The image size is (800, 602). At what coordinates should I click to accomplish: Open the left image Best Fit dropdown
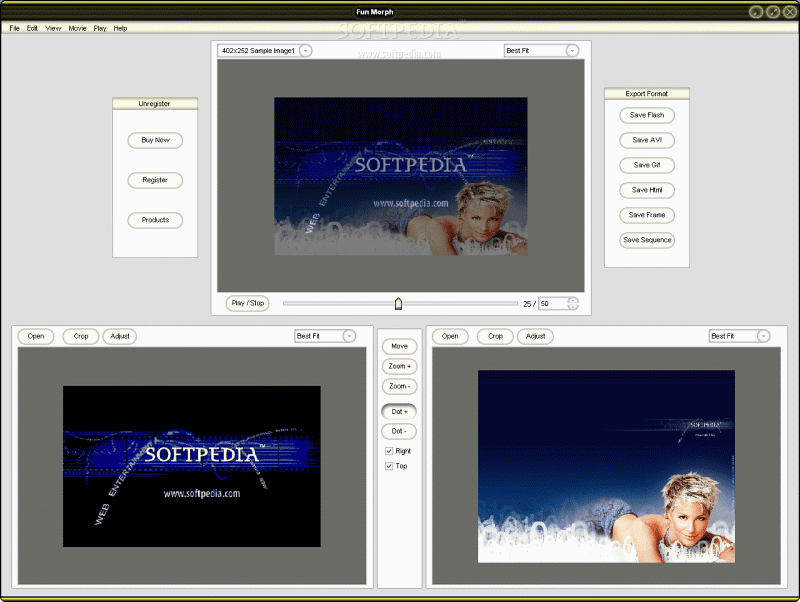pyautogui.click(x=349, y=336)
